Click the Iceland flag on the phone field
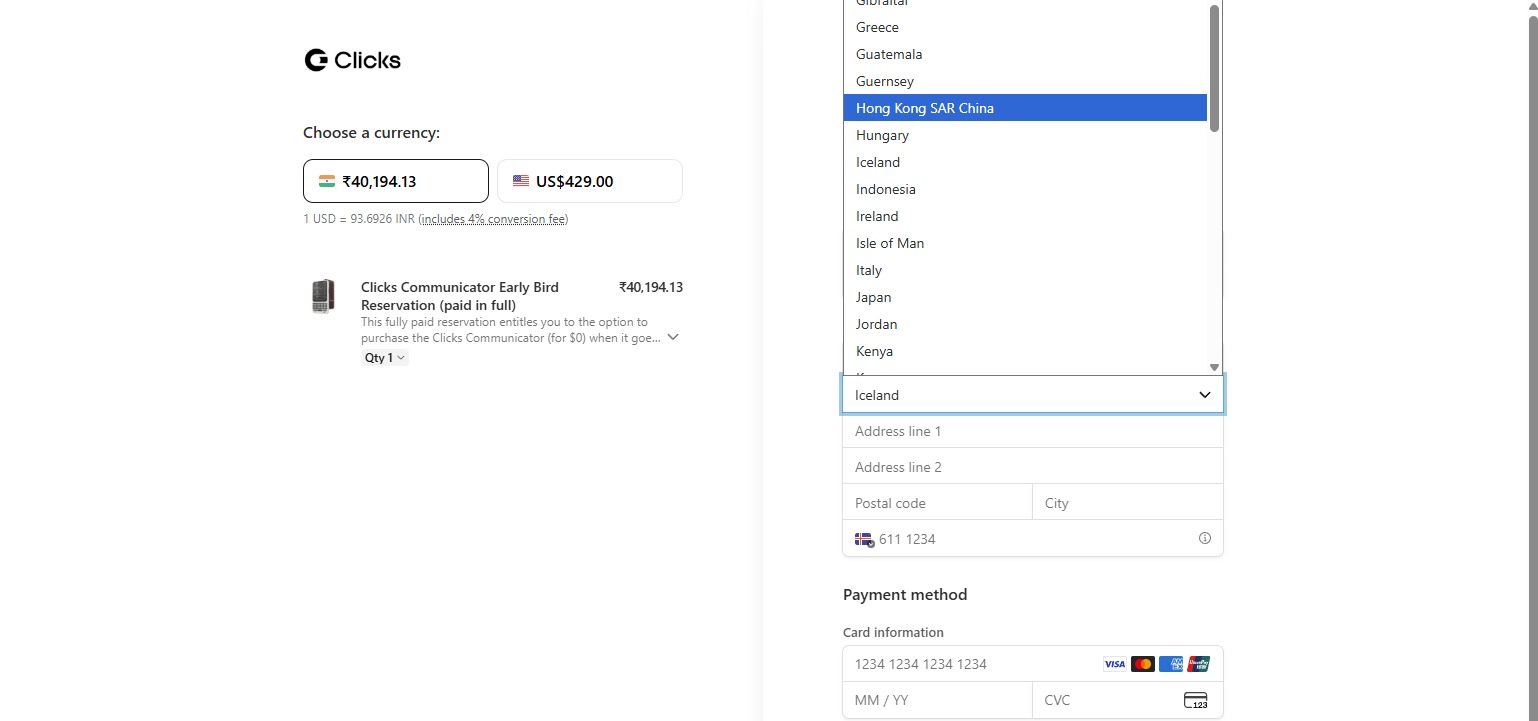The width and height of the screenshot is (1538, 721). (863, 538)
